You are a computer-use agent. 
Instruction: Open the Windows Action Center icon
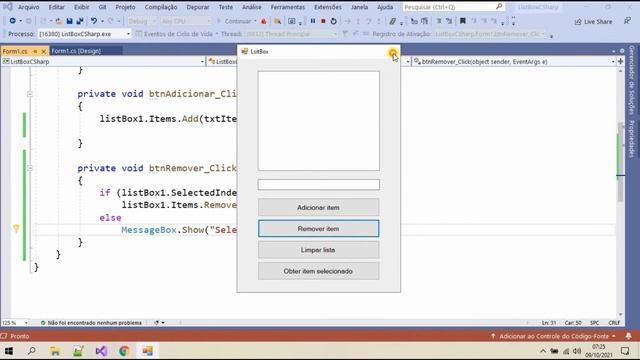coord(625,351)
